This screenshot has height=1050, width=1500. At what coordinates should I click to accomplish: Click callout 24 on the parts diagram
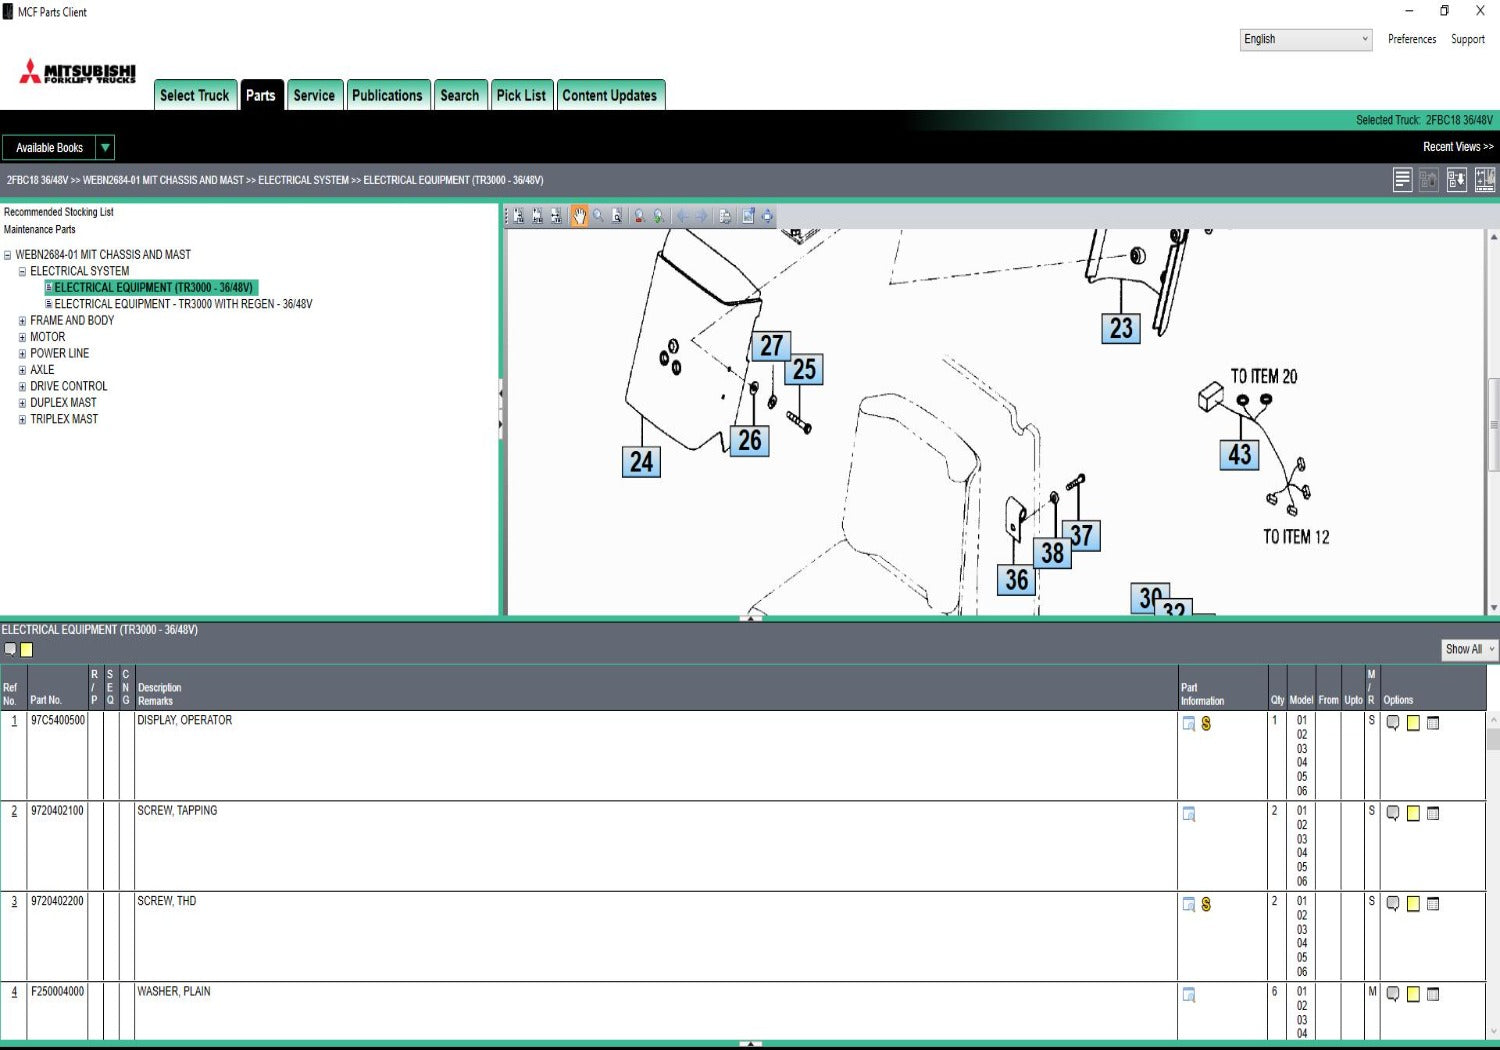[x=641, y=462]
